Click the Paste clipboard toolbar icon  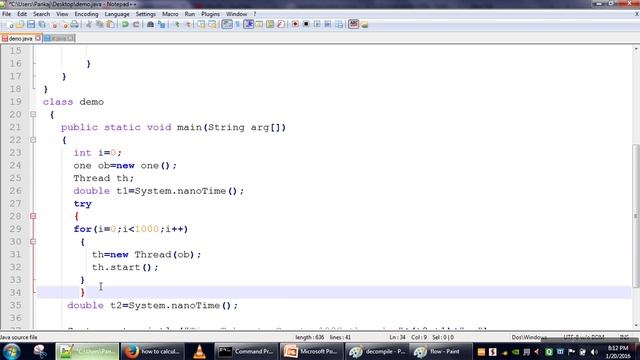[x=110, y=25]
